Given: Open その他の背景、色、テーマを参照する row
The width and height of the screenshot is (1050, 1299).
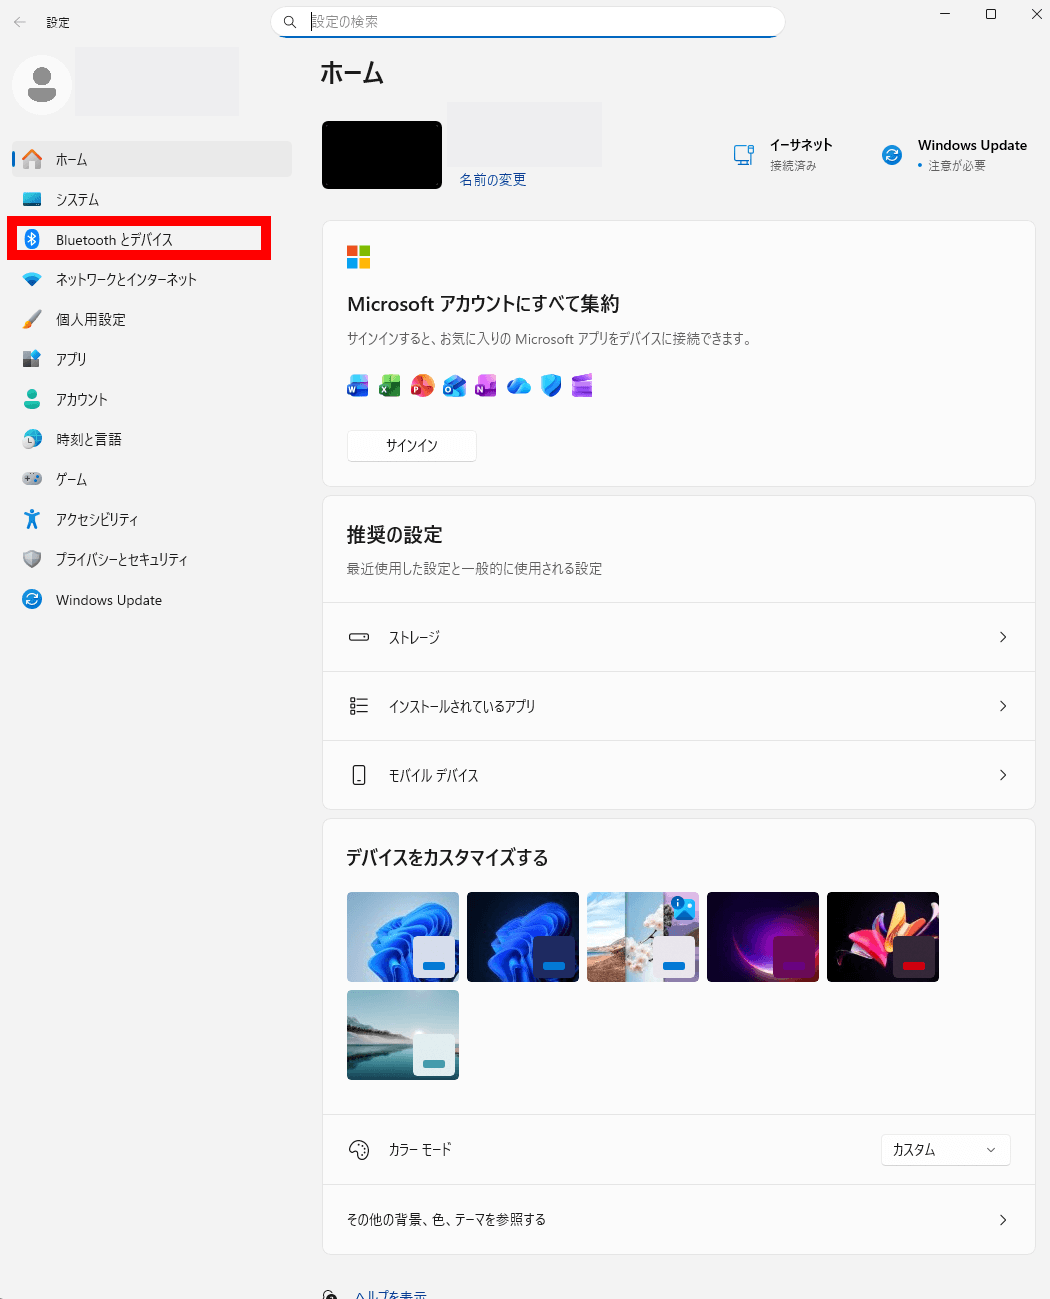Looking at the screenshot, I should coord(679,1220).
